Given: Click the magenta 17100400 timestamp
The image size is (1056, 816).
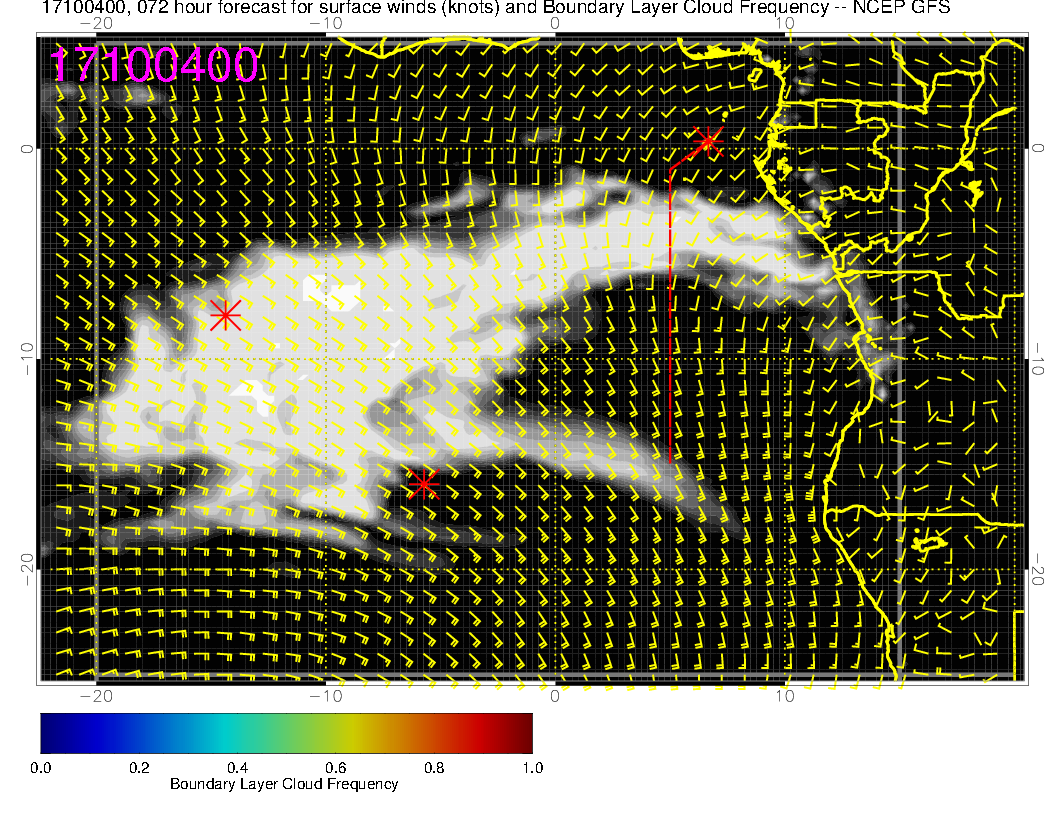Looking at the screenshot, I should (155, 66).
